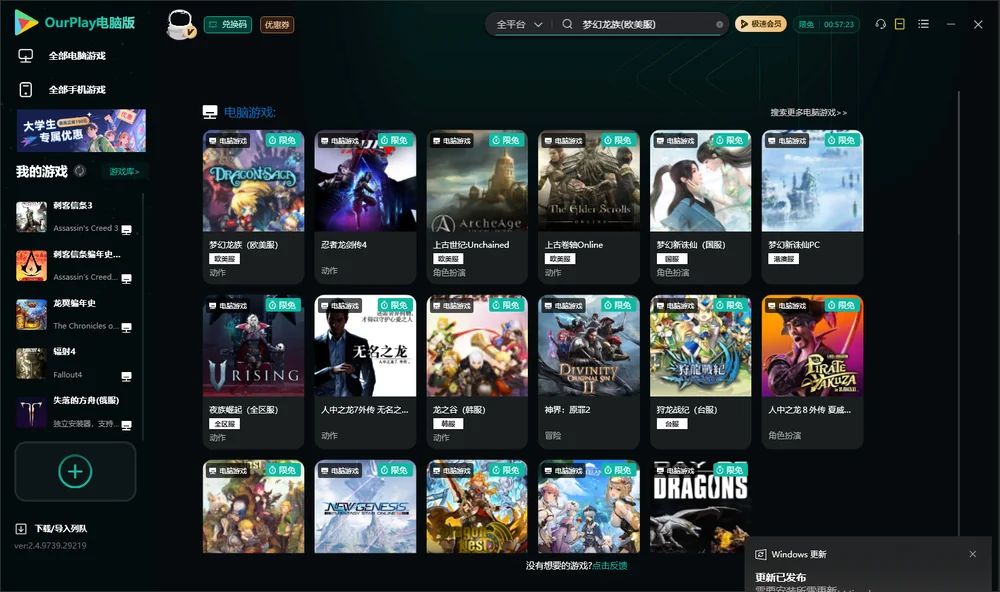Open 刺客信条编年史 from my games

(x=74, y=265)
